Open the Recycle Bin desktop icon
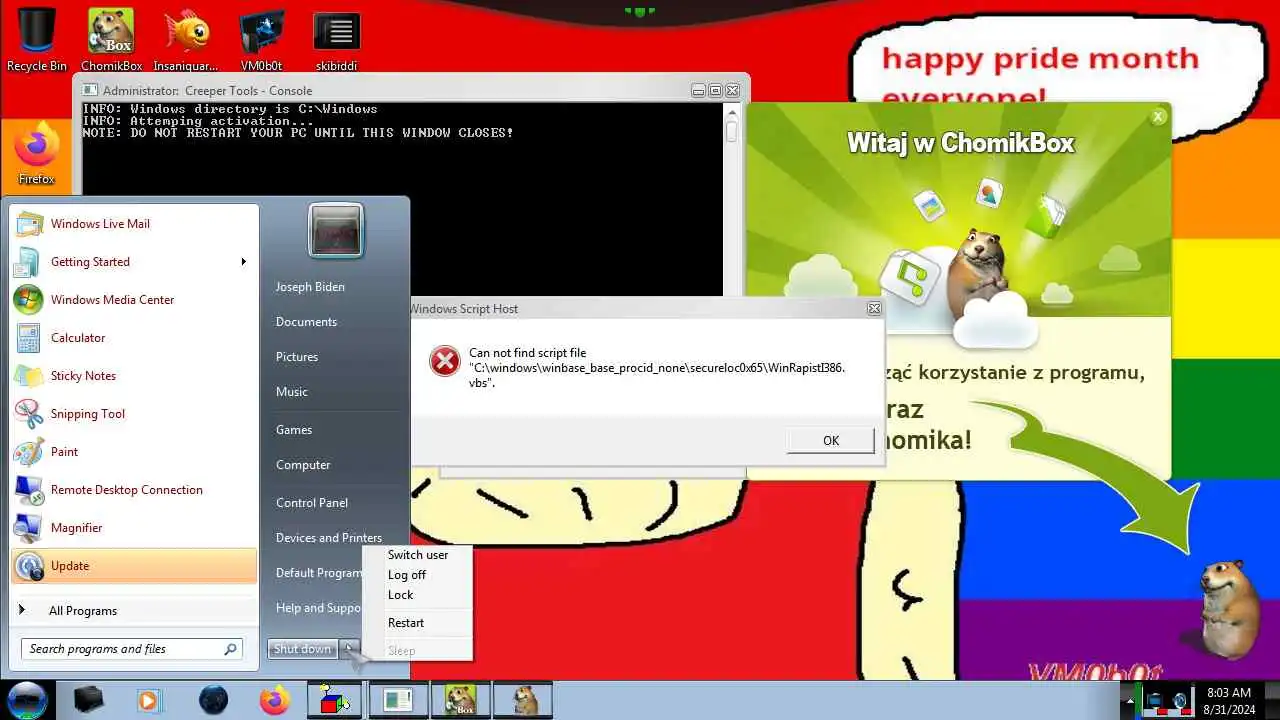Screen dimensions: 1280x720 37,40
